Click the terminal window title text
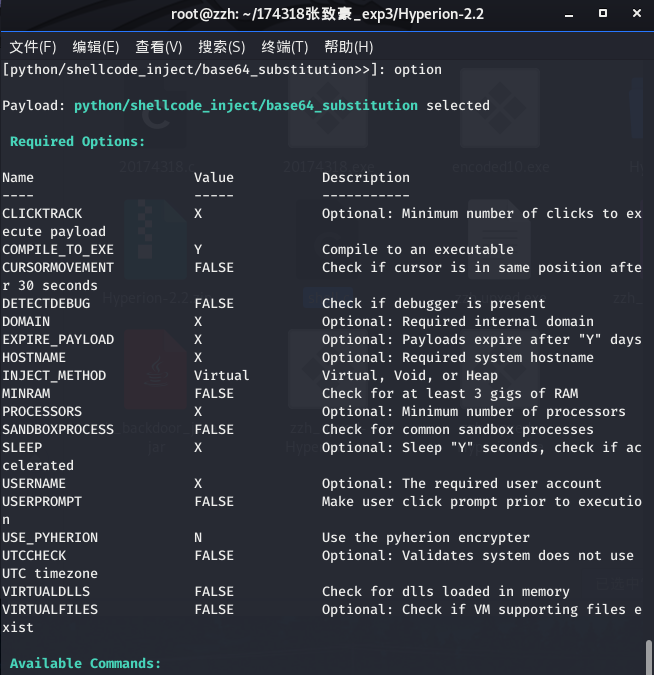The width and height of the screenshot is (654, 675). point(327,14)
